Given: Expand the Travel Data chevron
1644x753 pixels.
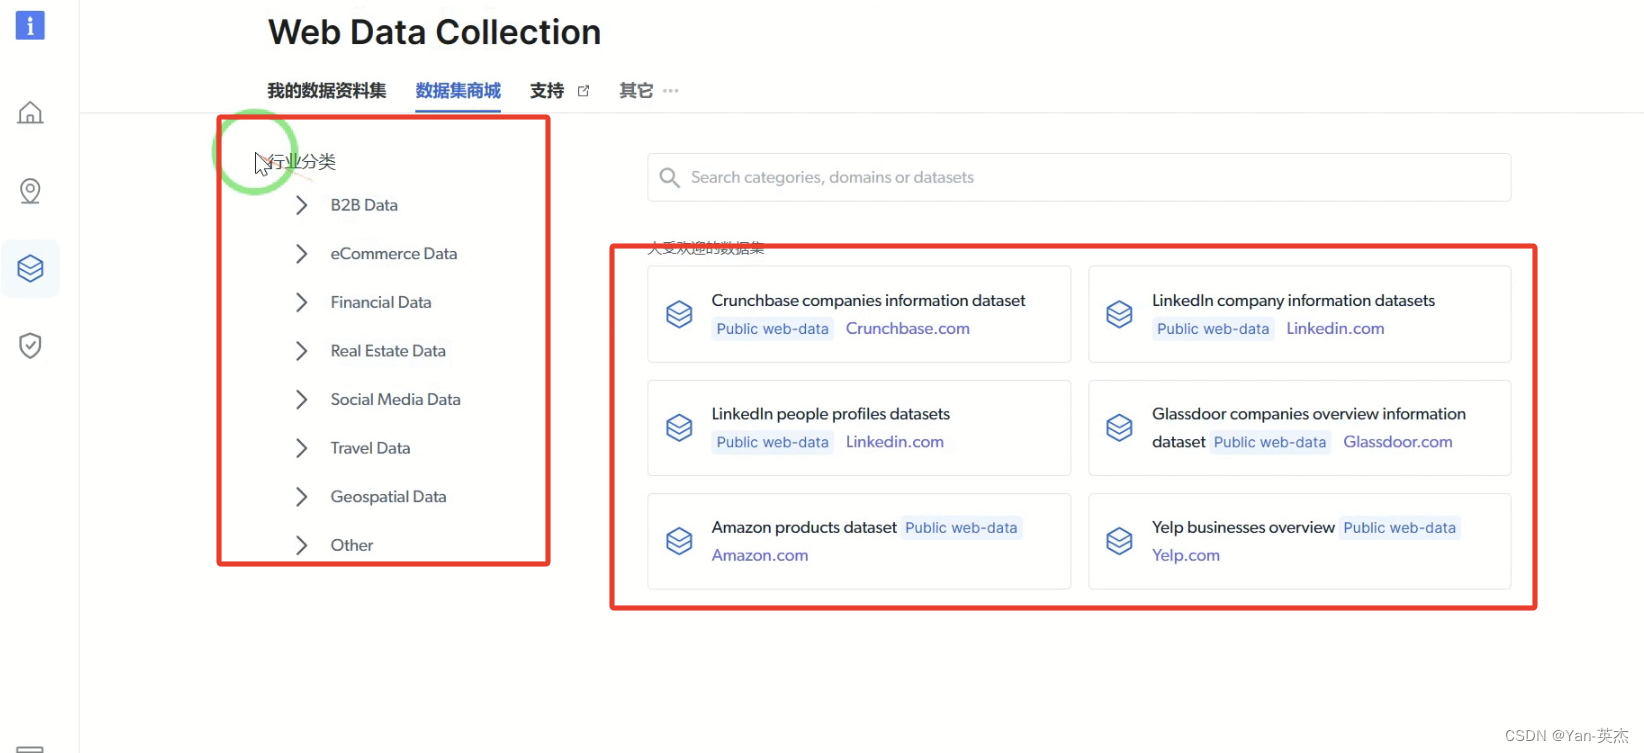Looking at the screenshot, I should 301,448.
